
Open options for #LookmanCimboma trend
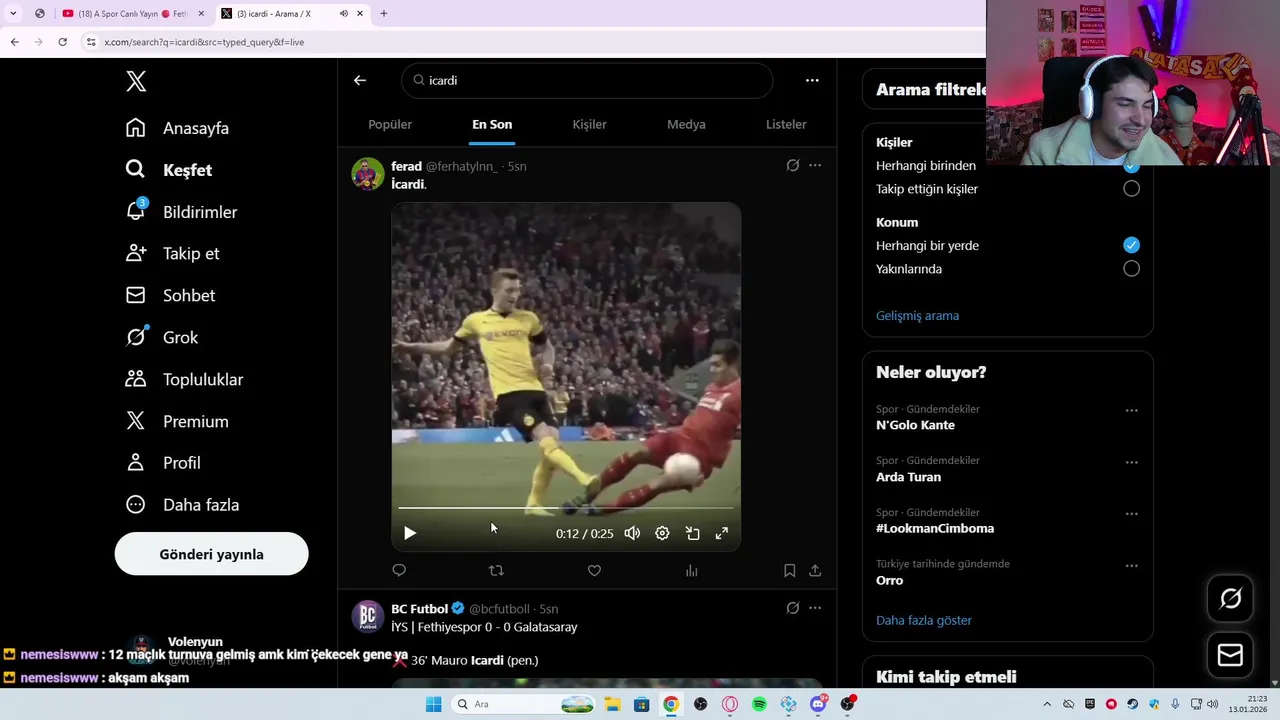[1131, 513]
